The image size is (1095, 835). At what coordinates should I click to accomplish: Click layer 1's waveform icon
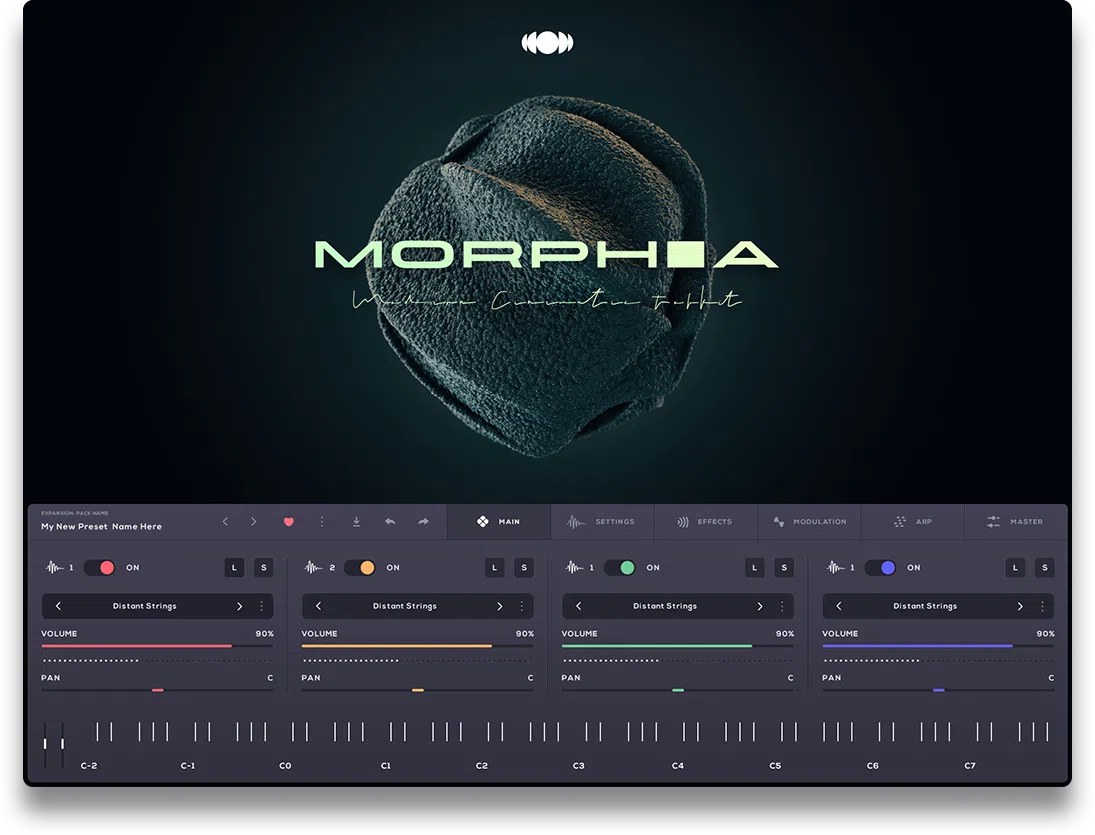click(55, 567)
